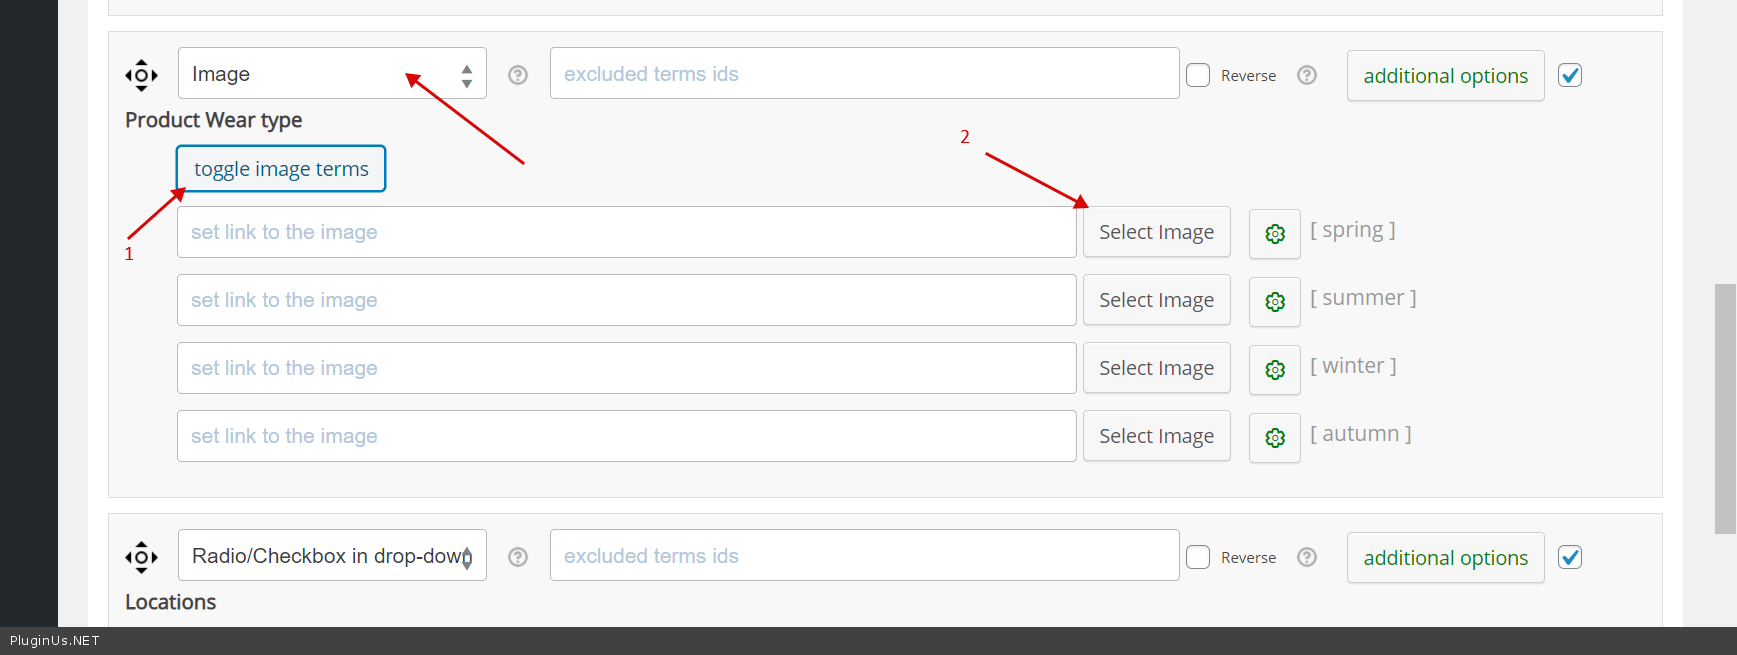The image size is (1737, 655).
Task: Enable Reverse for the Product Wear type filter
Action: pos(1198,75)
